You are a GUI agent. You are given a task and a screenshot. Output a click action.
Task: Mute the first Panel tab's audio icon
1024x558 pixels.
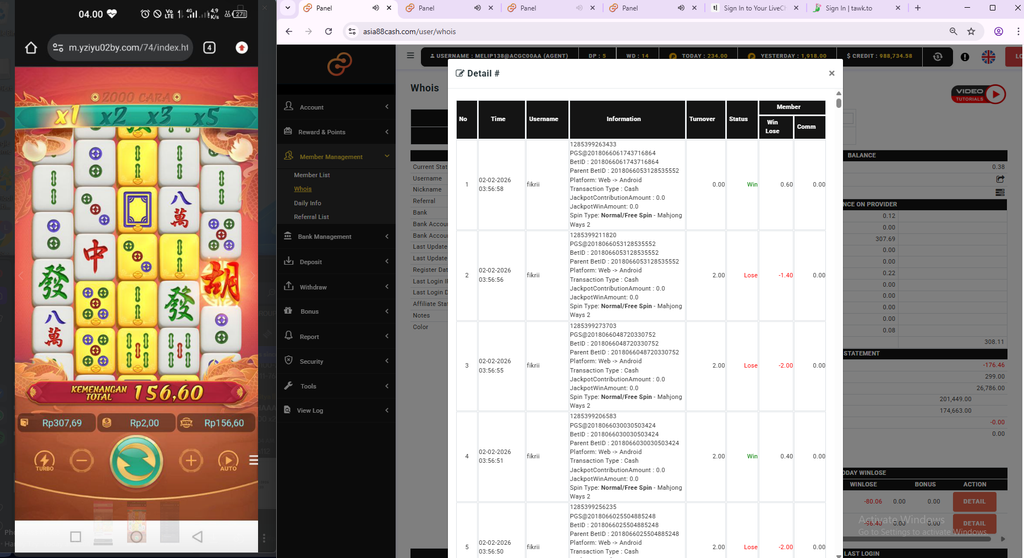[x=376, y=8]
